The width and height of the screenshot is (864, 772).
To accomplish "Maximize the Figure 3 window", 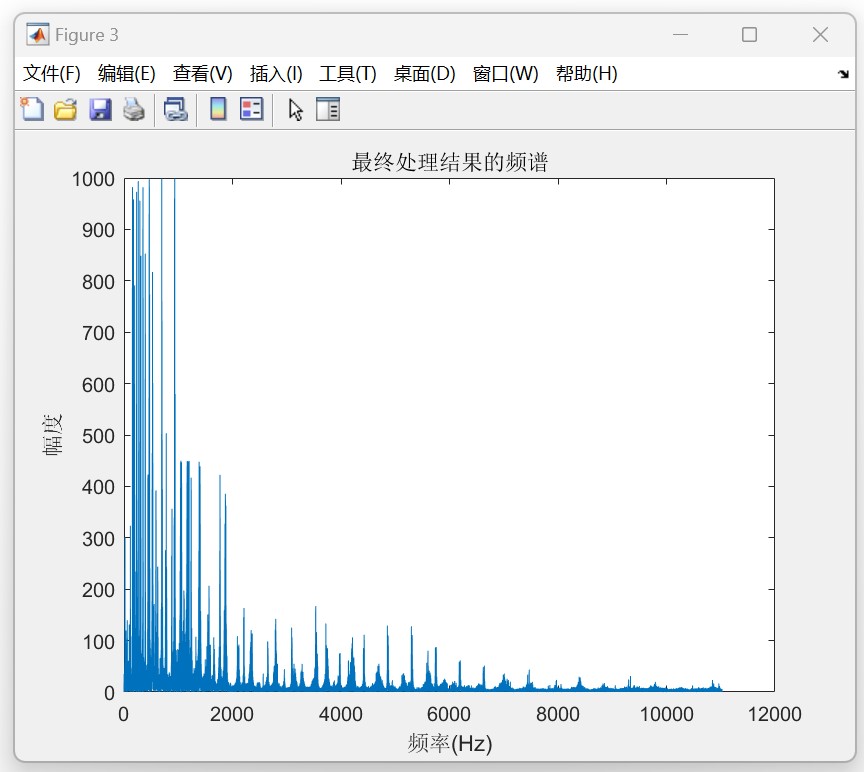I will pos(749,35).
